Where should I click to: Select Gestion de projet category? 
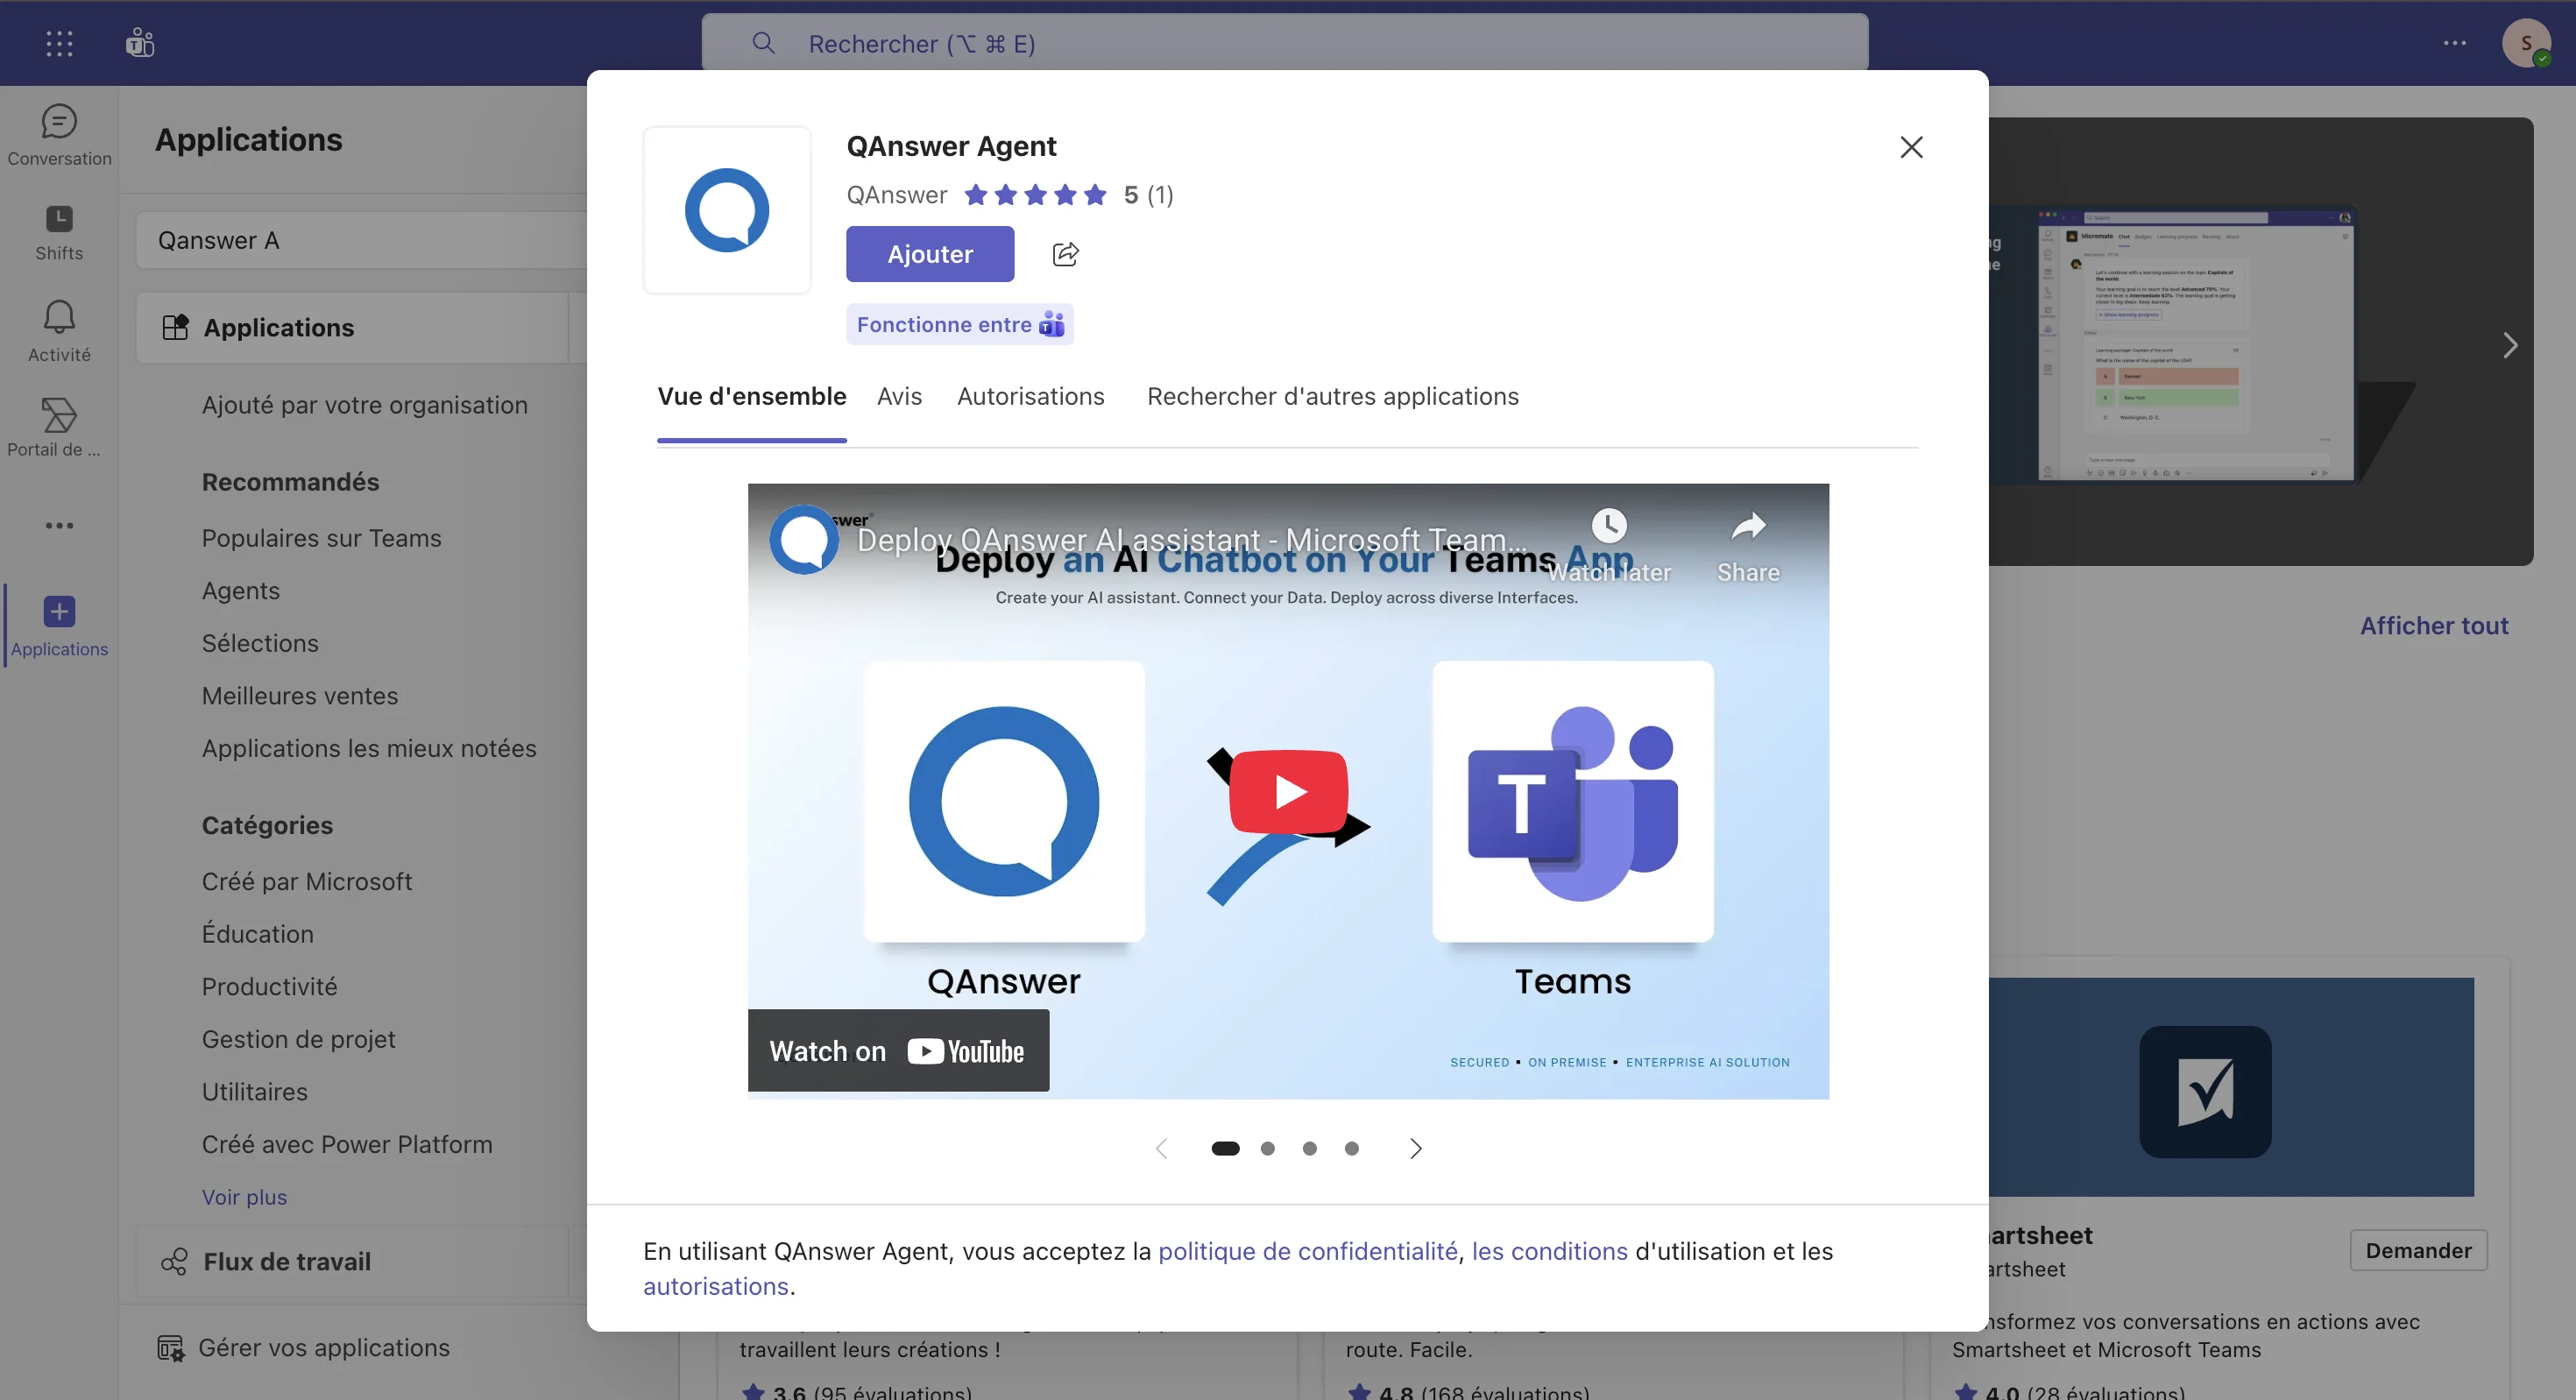298,1039
